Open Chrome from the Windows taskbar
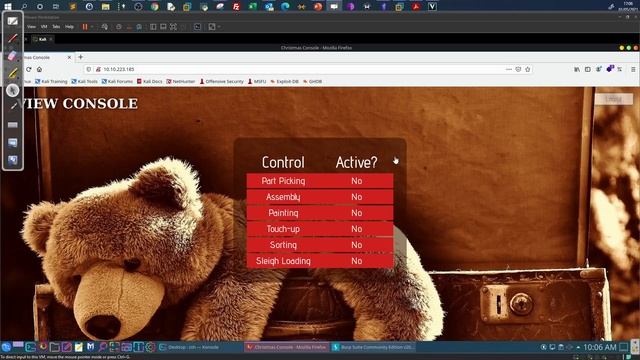 pos(154,7)
